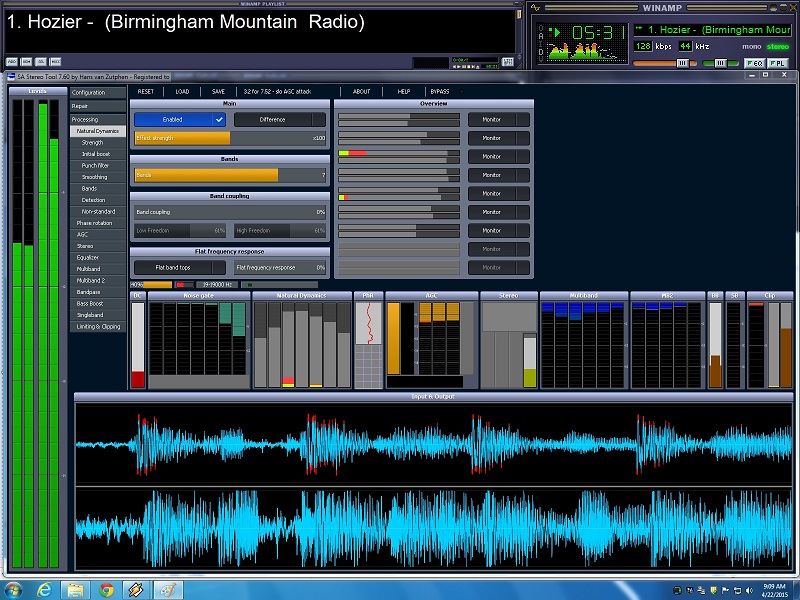
Task: Click the REM button in Winamp Playlist
Action: click(27, 62)
